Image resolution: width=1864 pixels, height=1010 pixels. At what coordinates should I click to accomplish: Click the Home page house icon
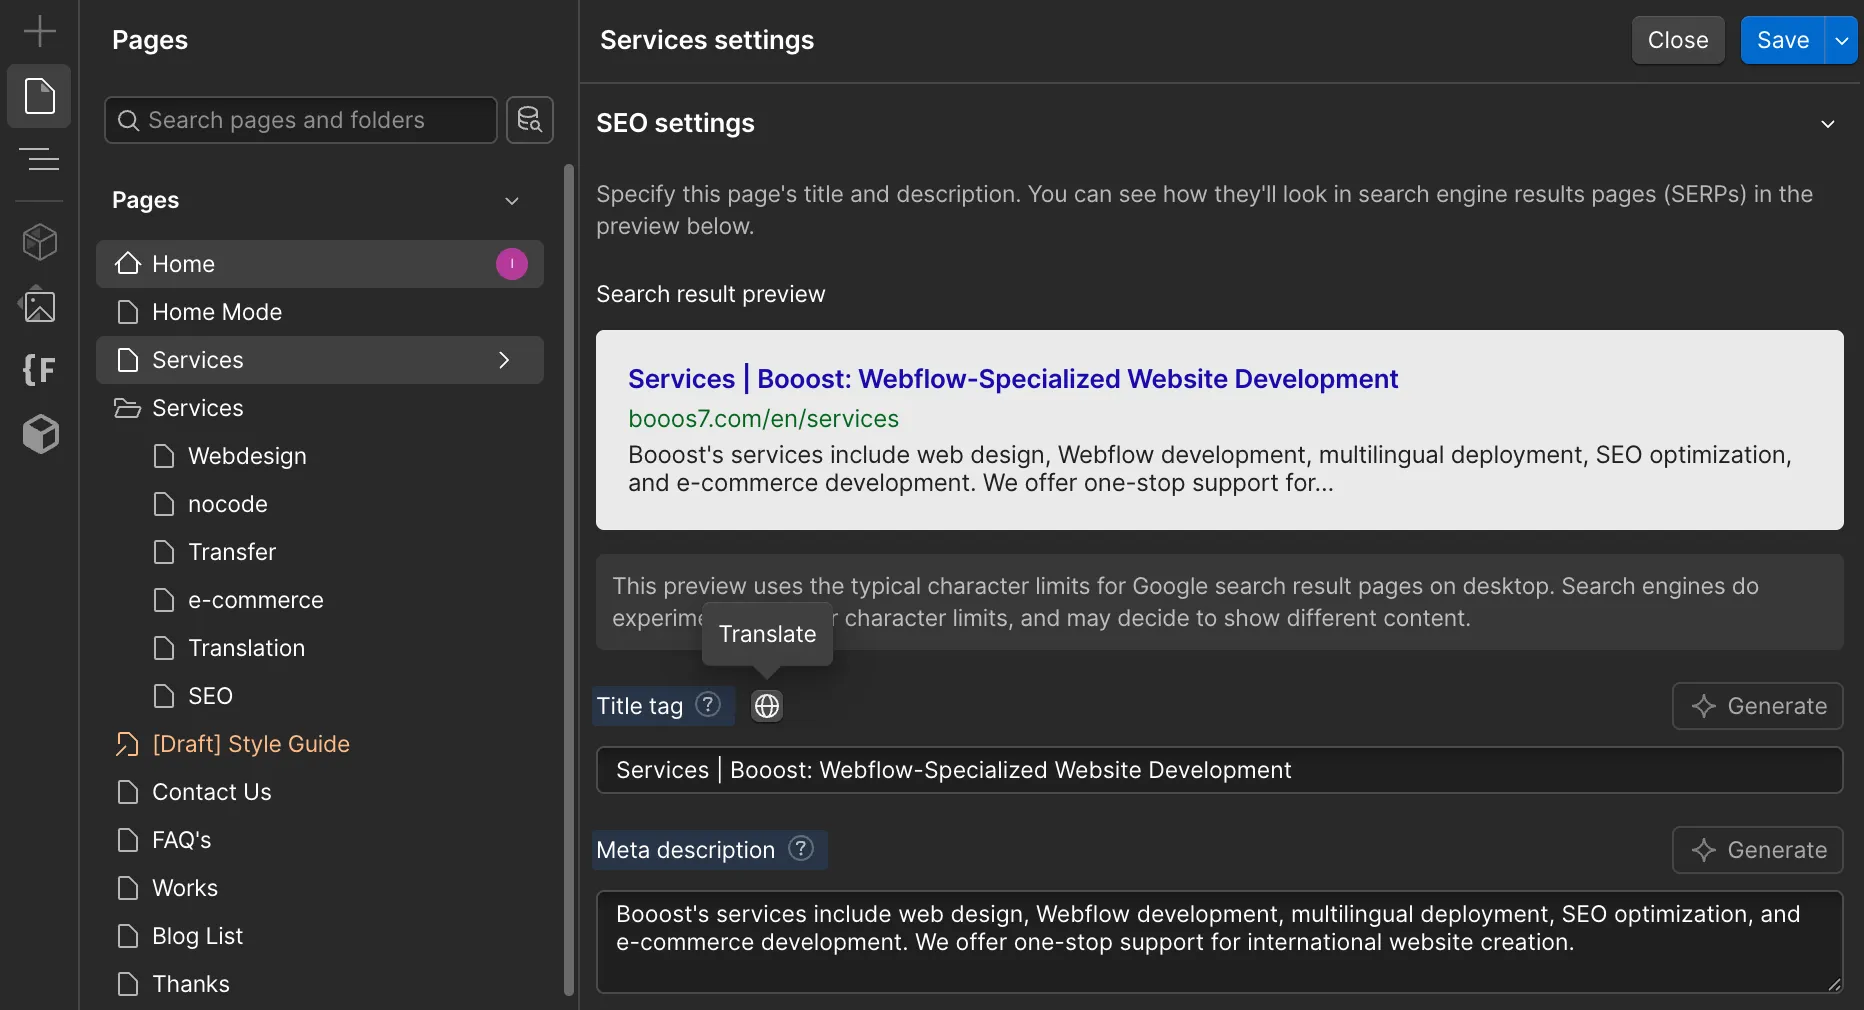[x=128, y=264]
